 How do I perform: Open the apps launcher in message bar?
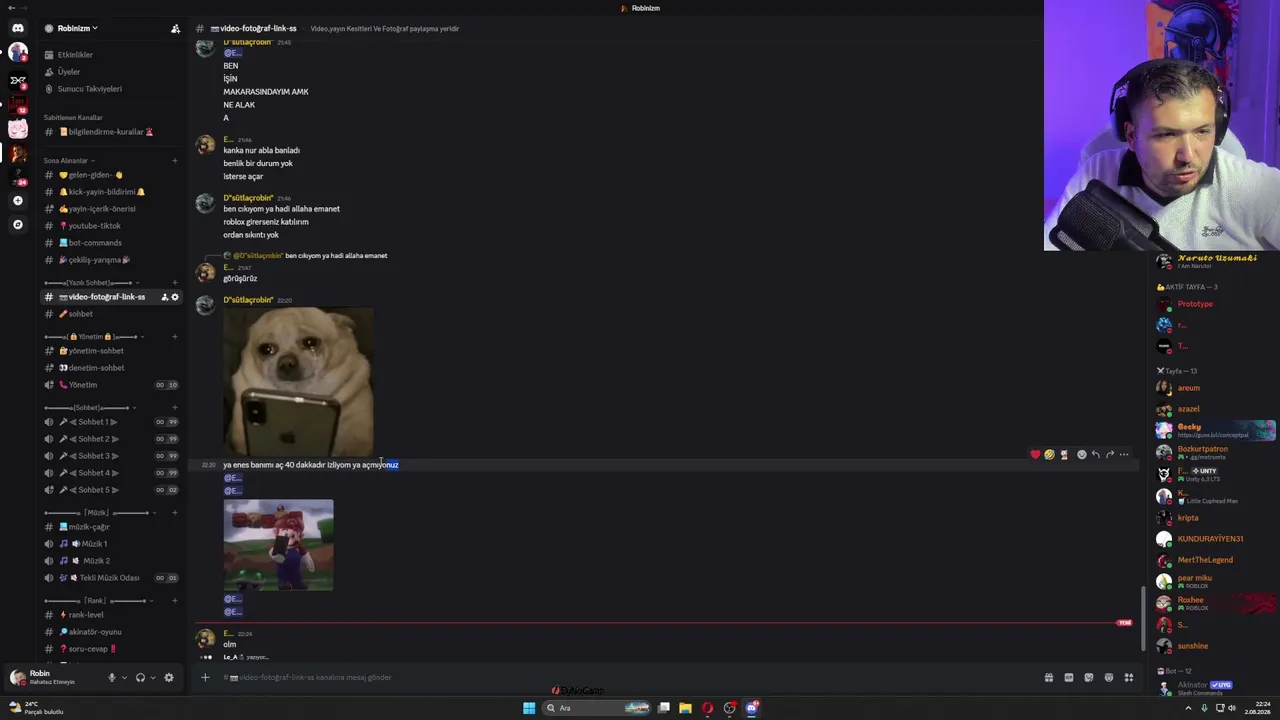point(1129,677)
